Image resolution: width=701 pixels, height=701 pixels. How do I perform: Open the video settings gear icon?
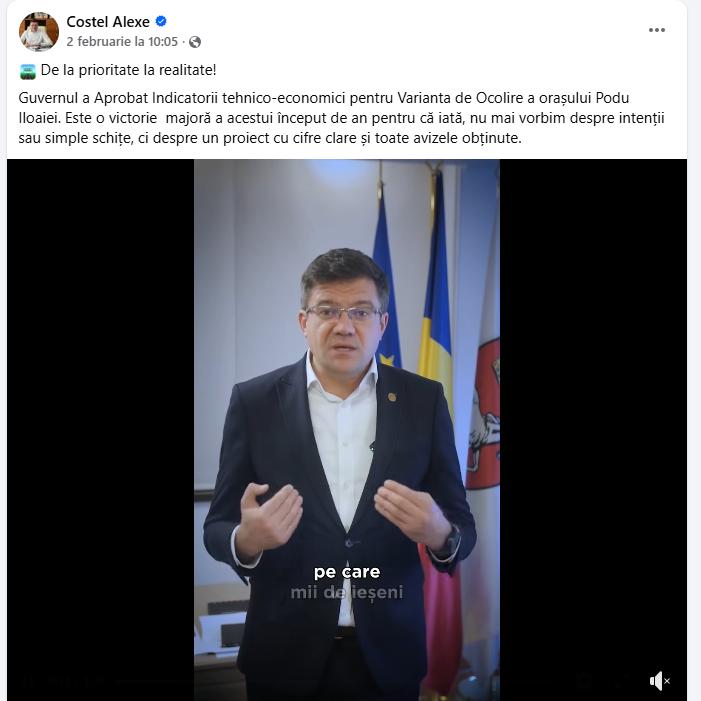tap(586, 681)
